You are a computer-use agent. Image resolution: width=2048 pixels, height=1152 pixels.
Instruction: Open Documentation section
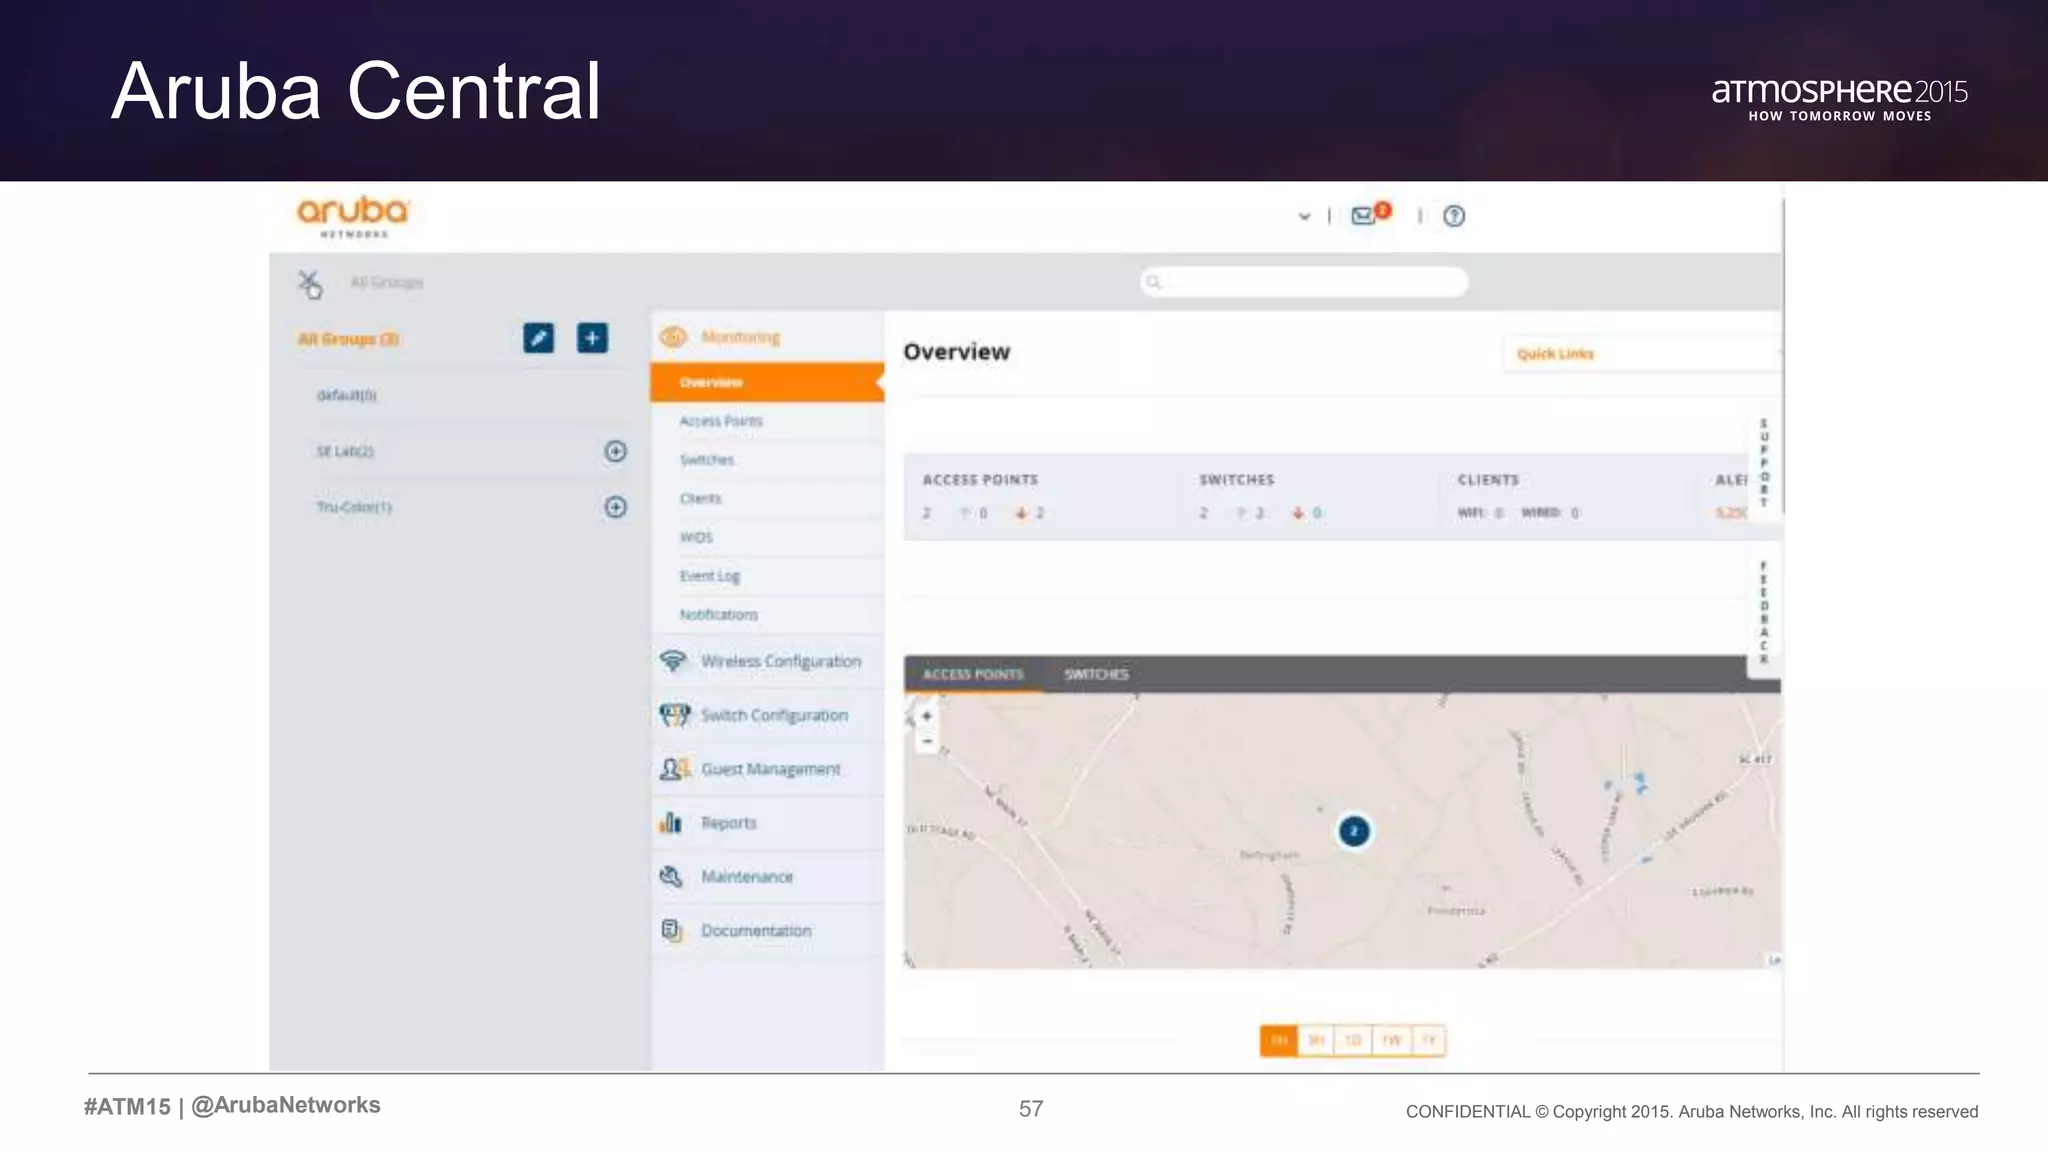click(756, 930)
